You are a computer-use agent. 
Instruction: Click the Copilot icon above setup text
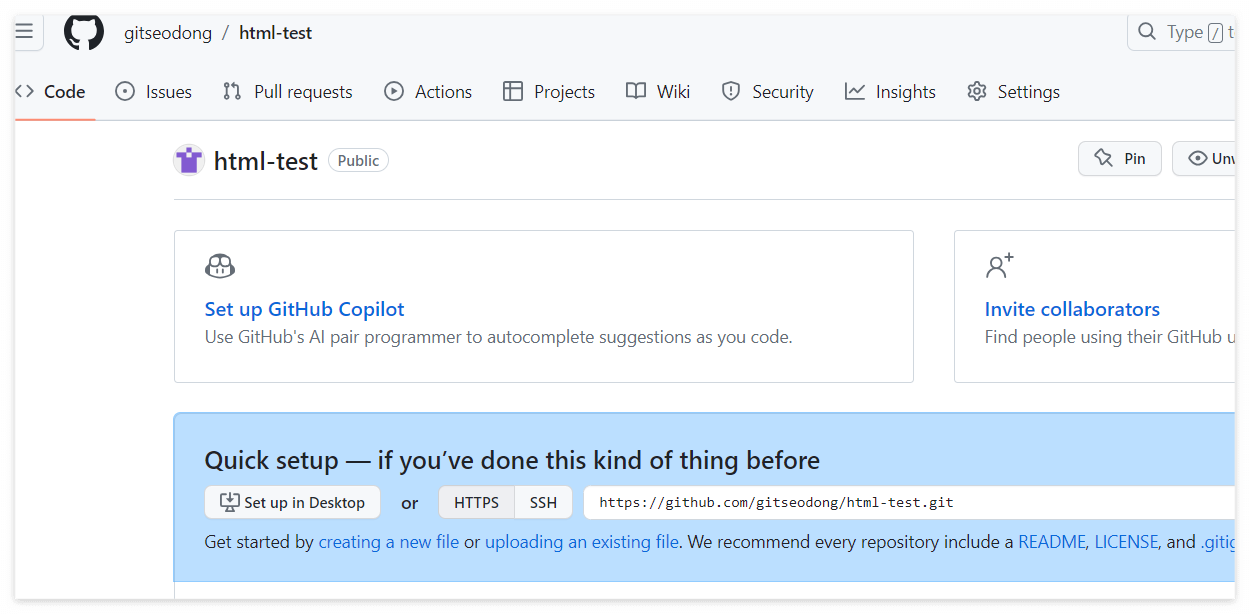pyautogui.click(x=220, y=266)
